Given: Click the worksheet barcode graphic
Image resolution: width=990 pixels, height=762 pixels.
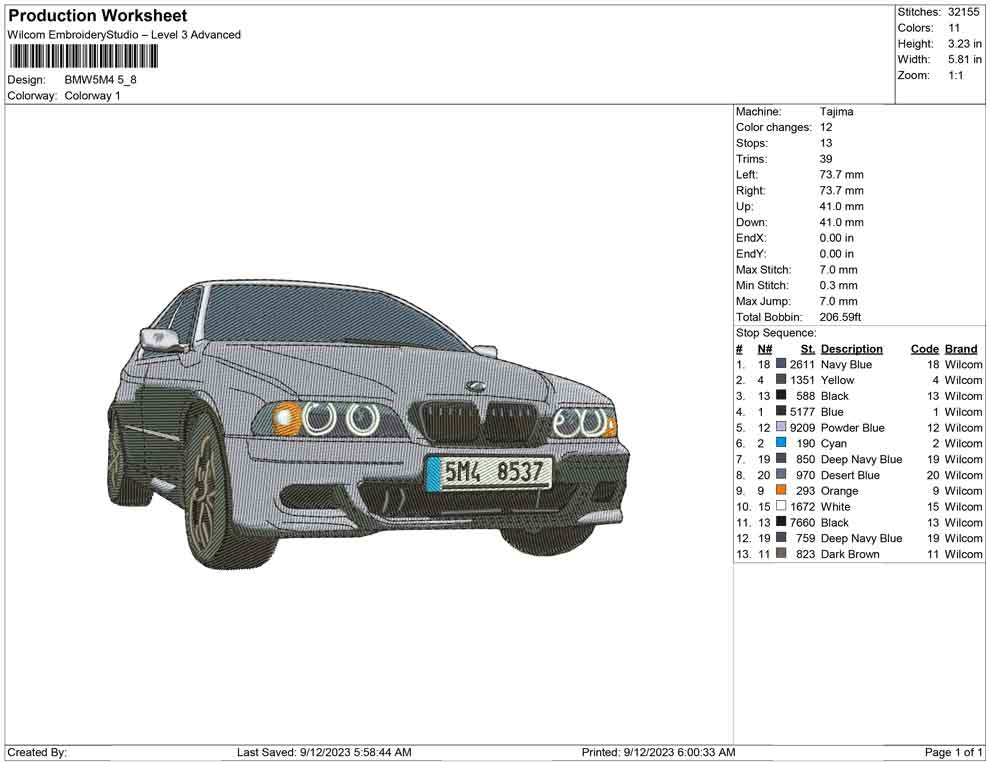Looking at the screenshot, I should (83, 57).
